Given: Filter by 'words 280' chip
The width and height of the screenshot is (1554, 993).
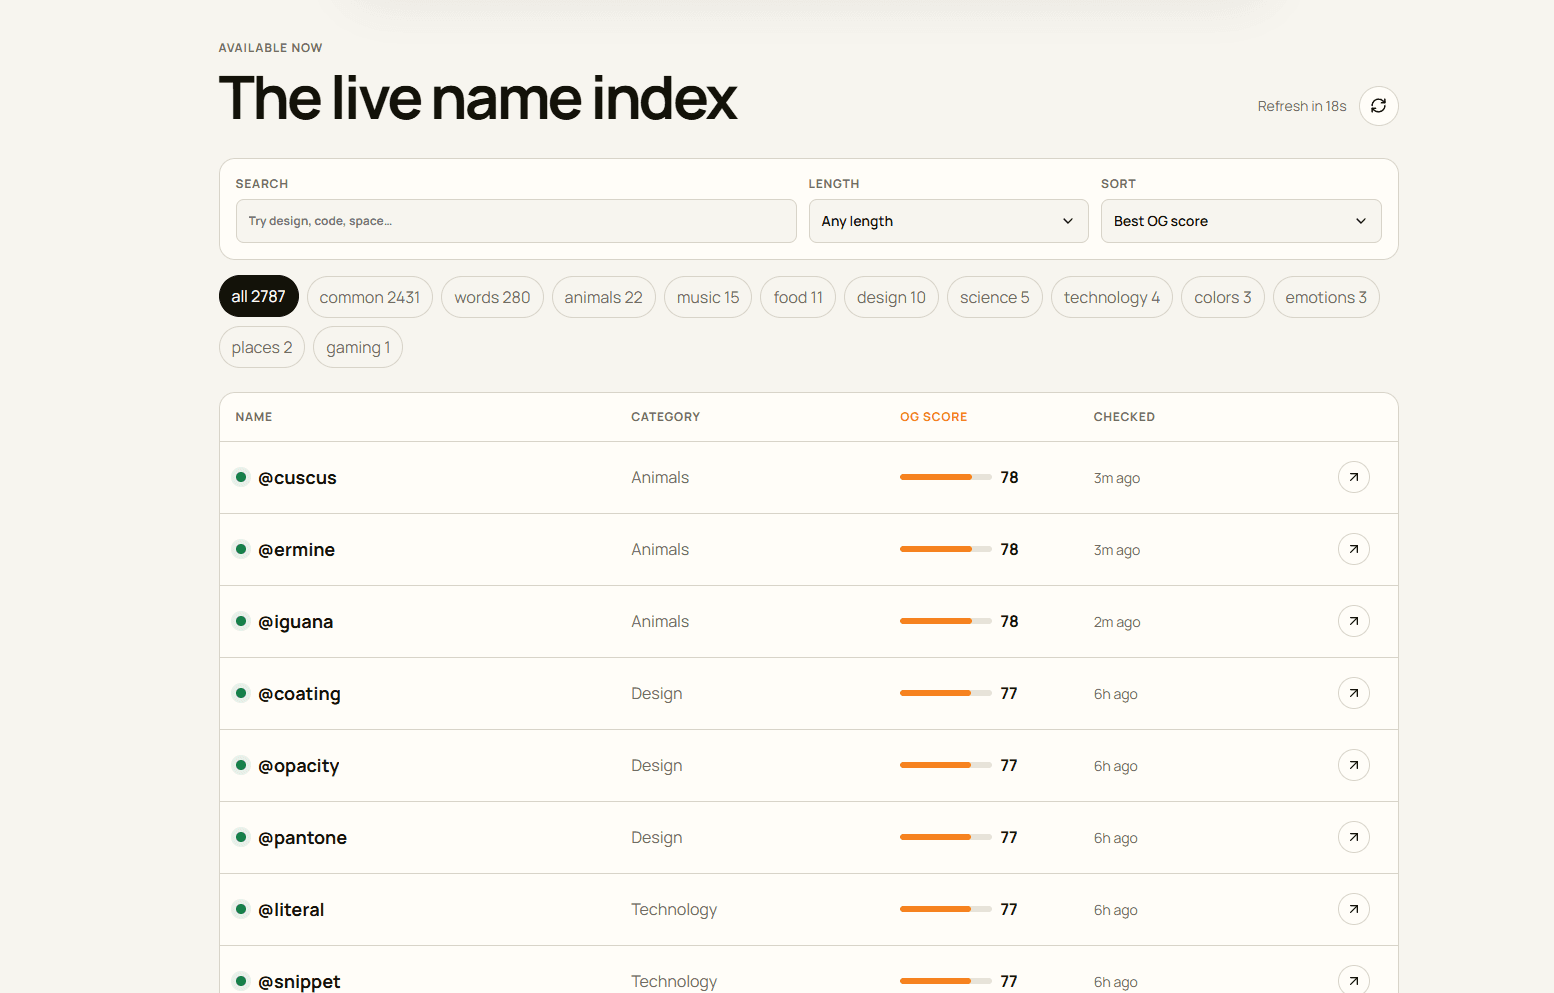Looking at the screenshot, I should 492,297.
